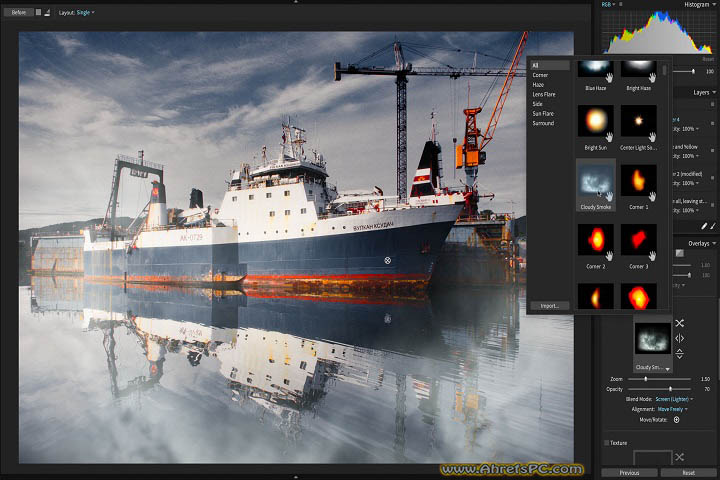Click the stamp icon in the top toolbar
720x480 pixels.
[47, 12]
